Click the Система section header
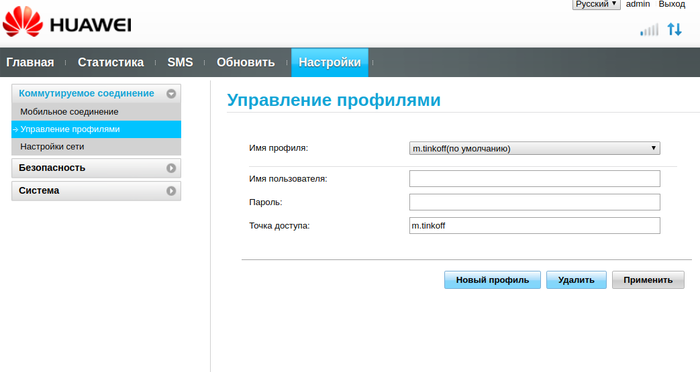 [x=96, y=191]
